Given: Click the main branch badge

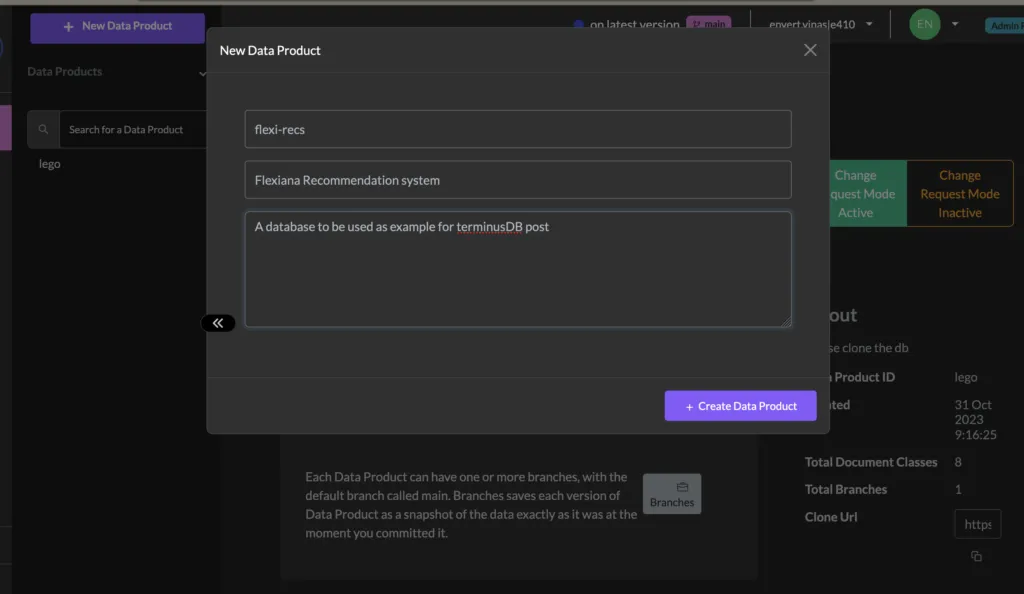Looking at the screenshot, I should [x=709, y=24].
